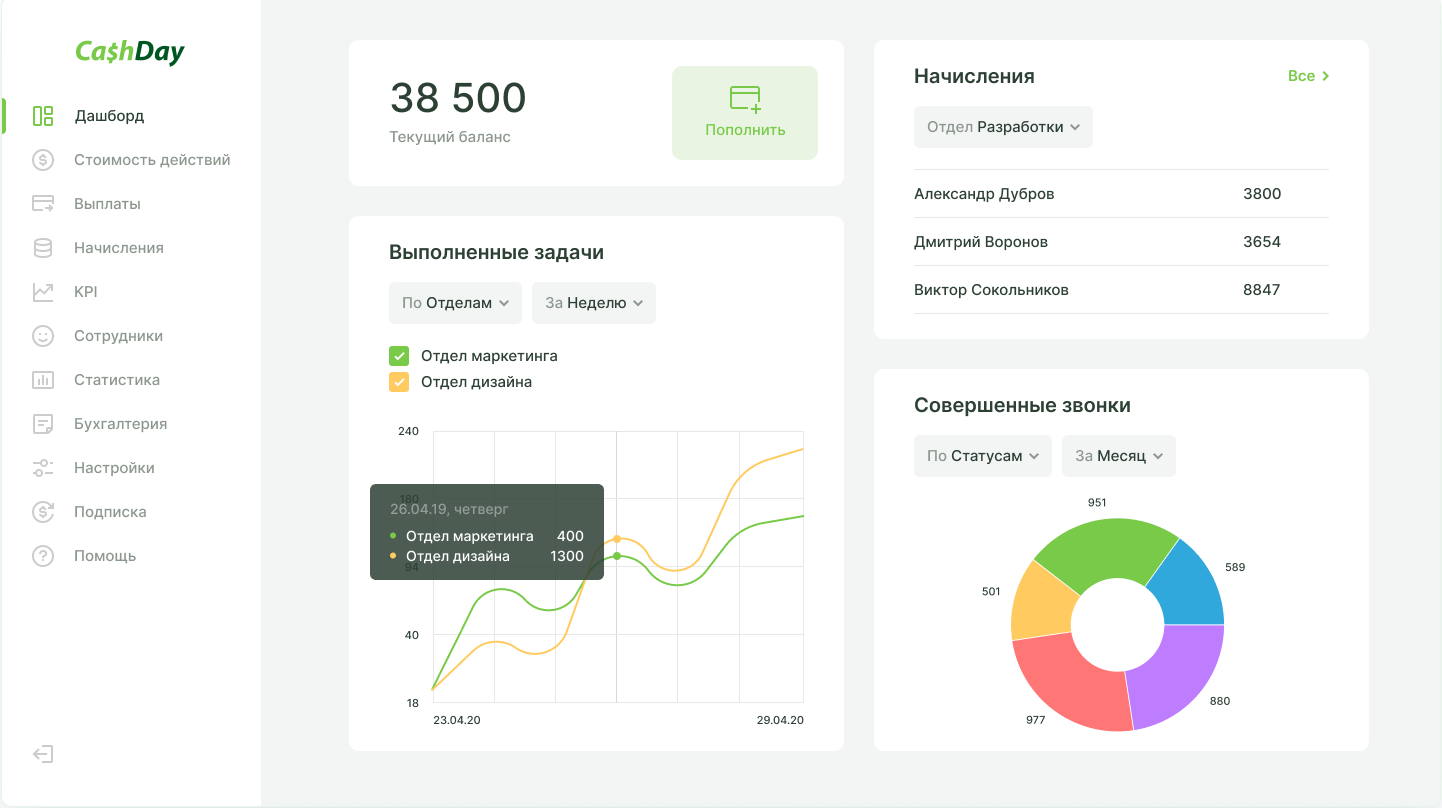Uncheck the Отдел маркетинга checkbox

click(399, 356)
